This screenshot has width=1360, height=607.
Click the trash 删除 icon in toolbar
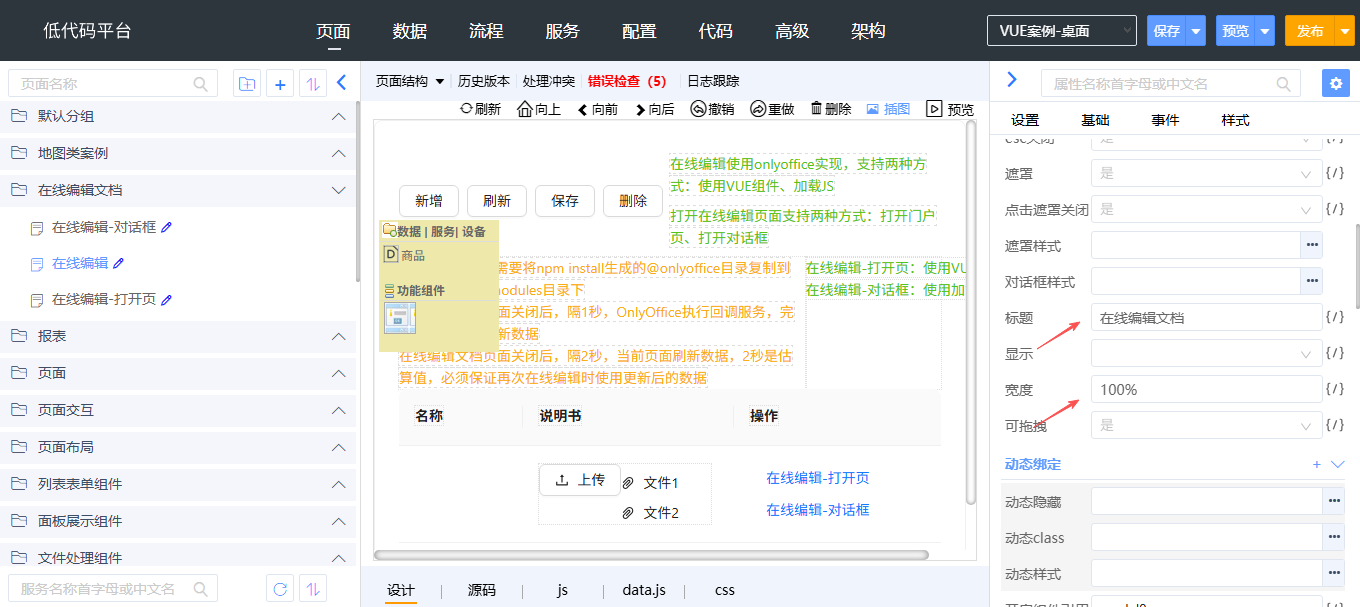click(x=817, y=109)
